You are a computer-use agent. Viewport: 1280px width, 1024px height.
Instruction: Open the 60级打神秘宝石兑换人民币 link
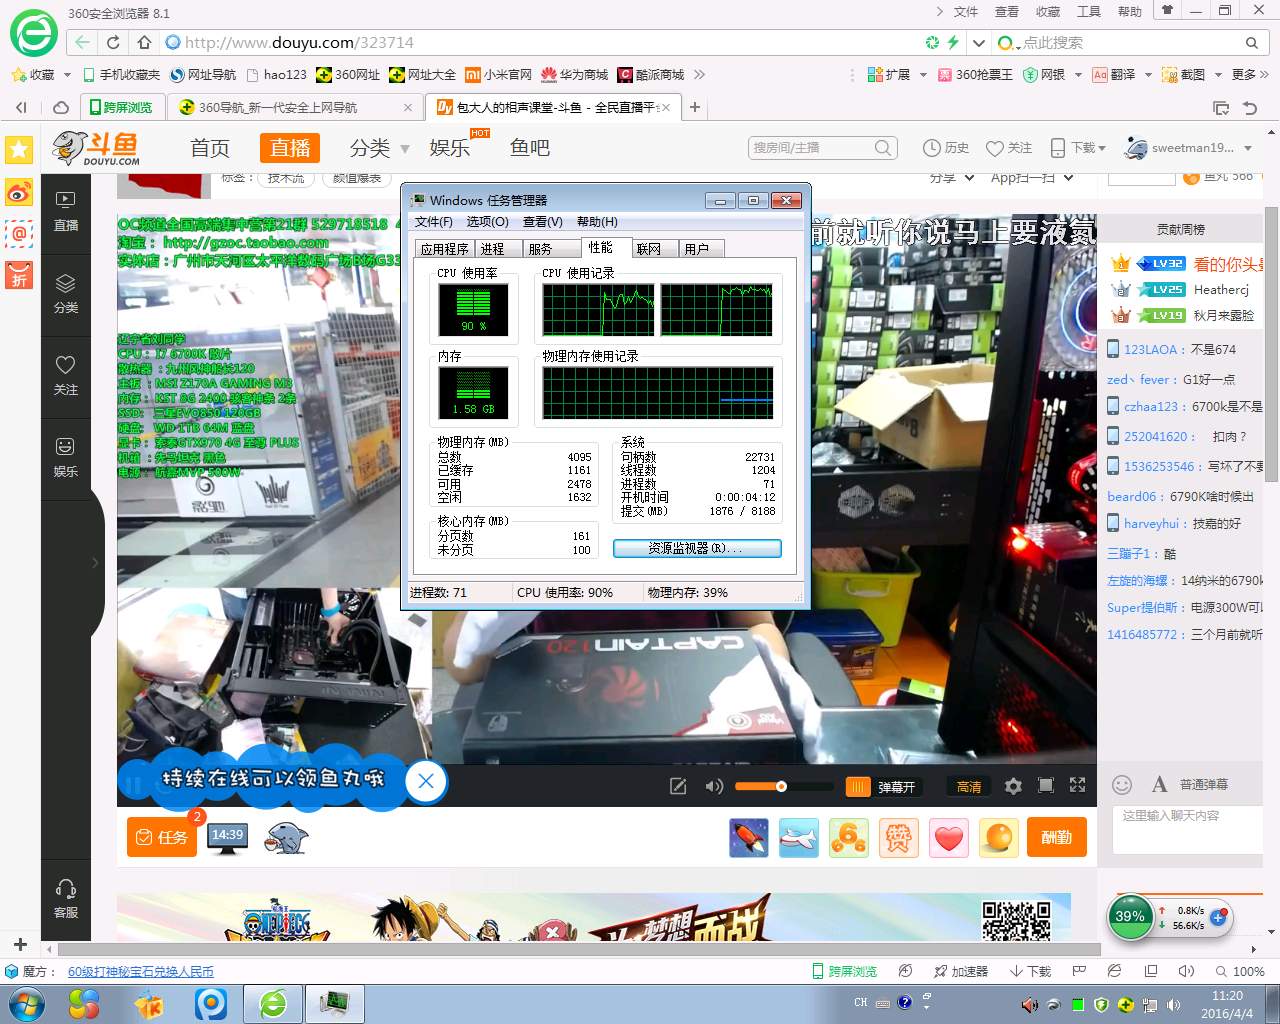[x=141, y=972]
